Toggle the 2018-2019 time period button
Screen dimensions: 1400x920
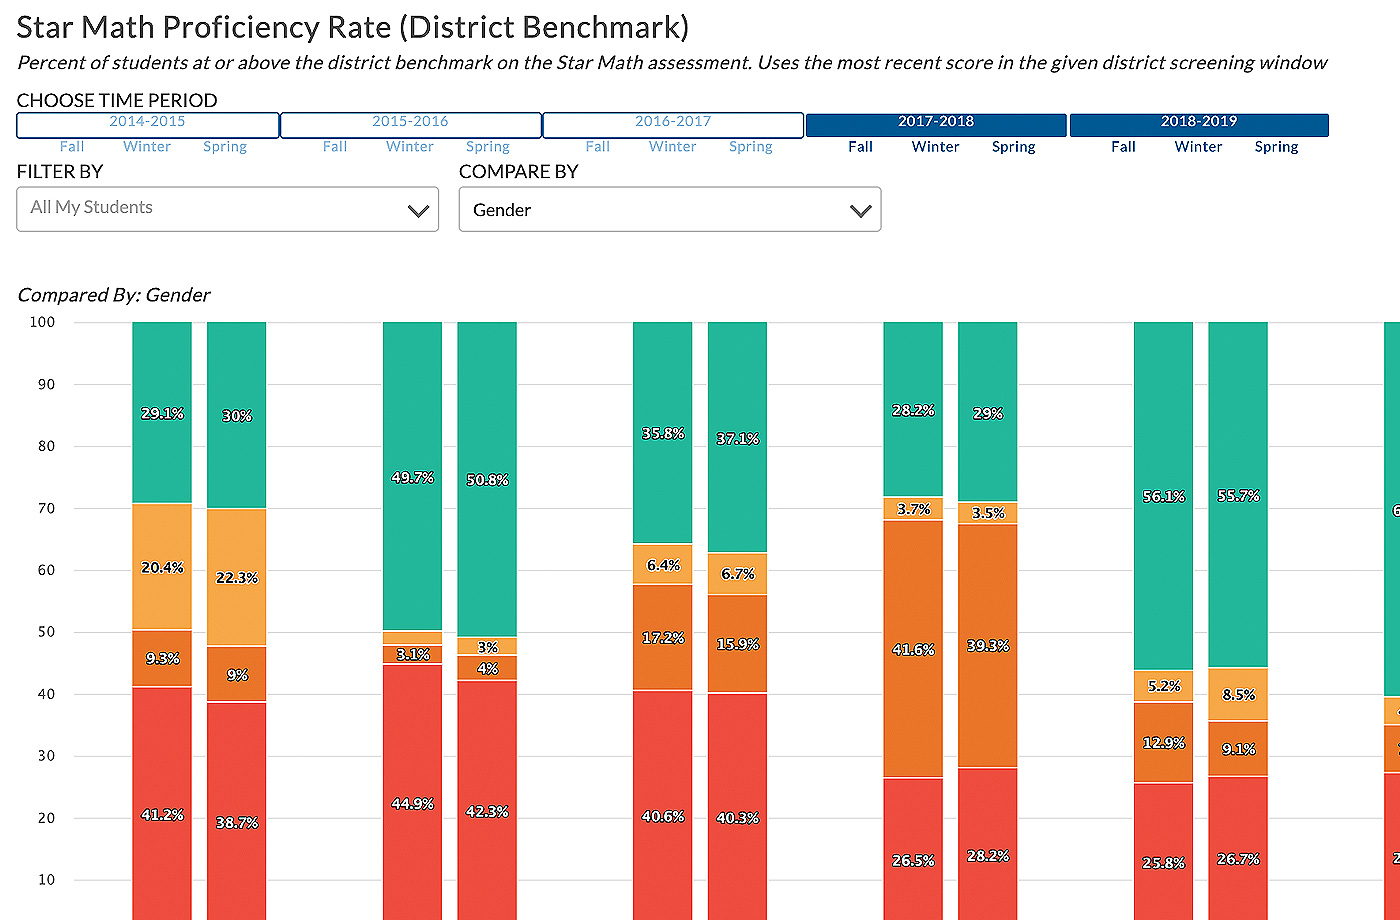click(1199, 125)
